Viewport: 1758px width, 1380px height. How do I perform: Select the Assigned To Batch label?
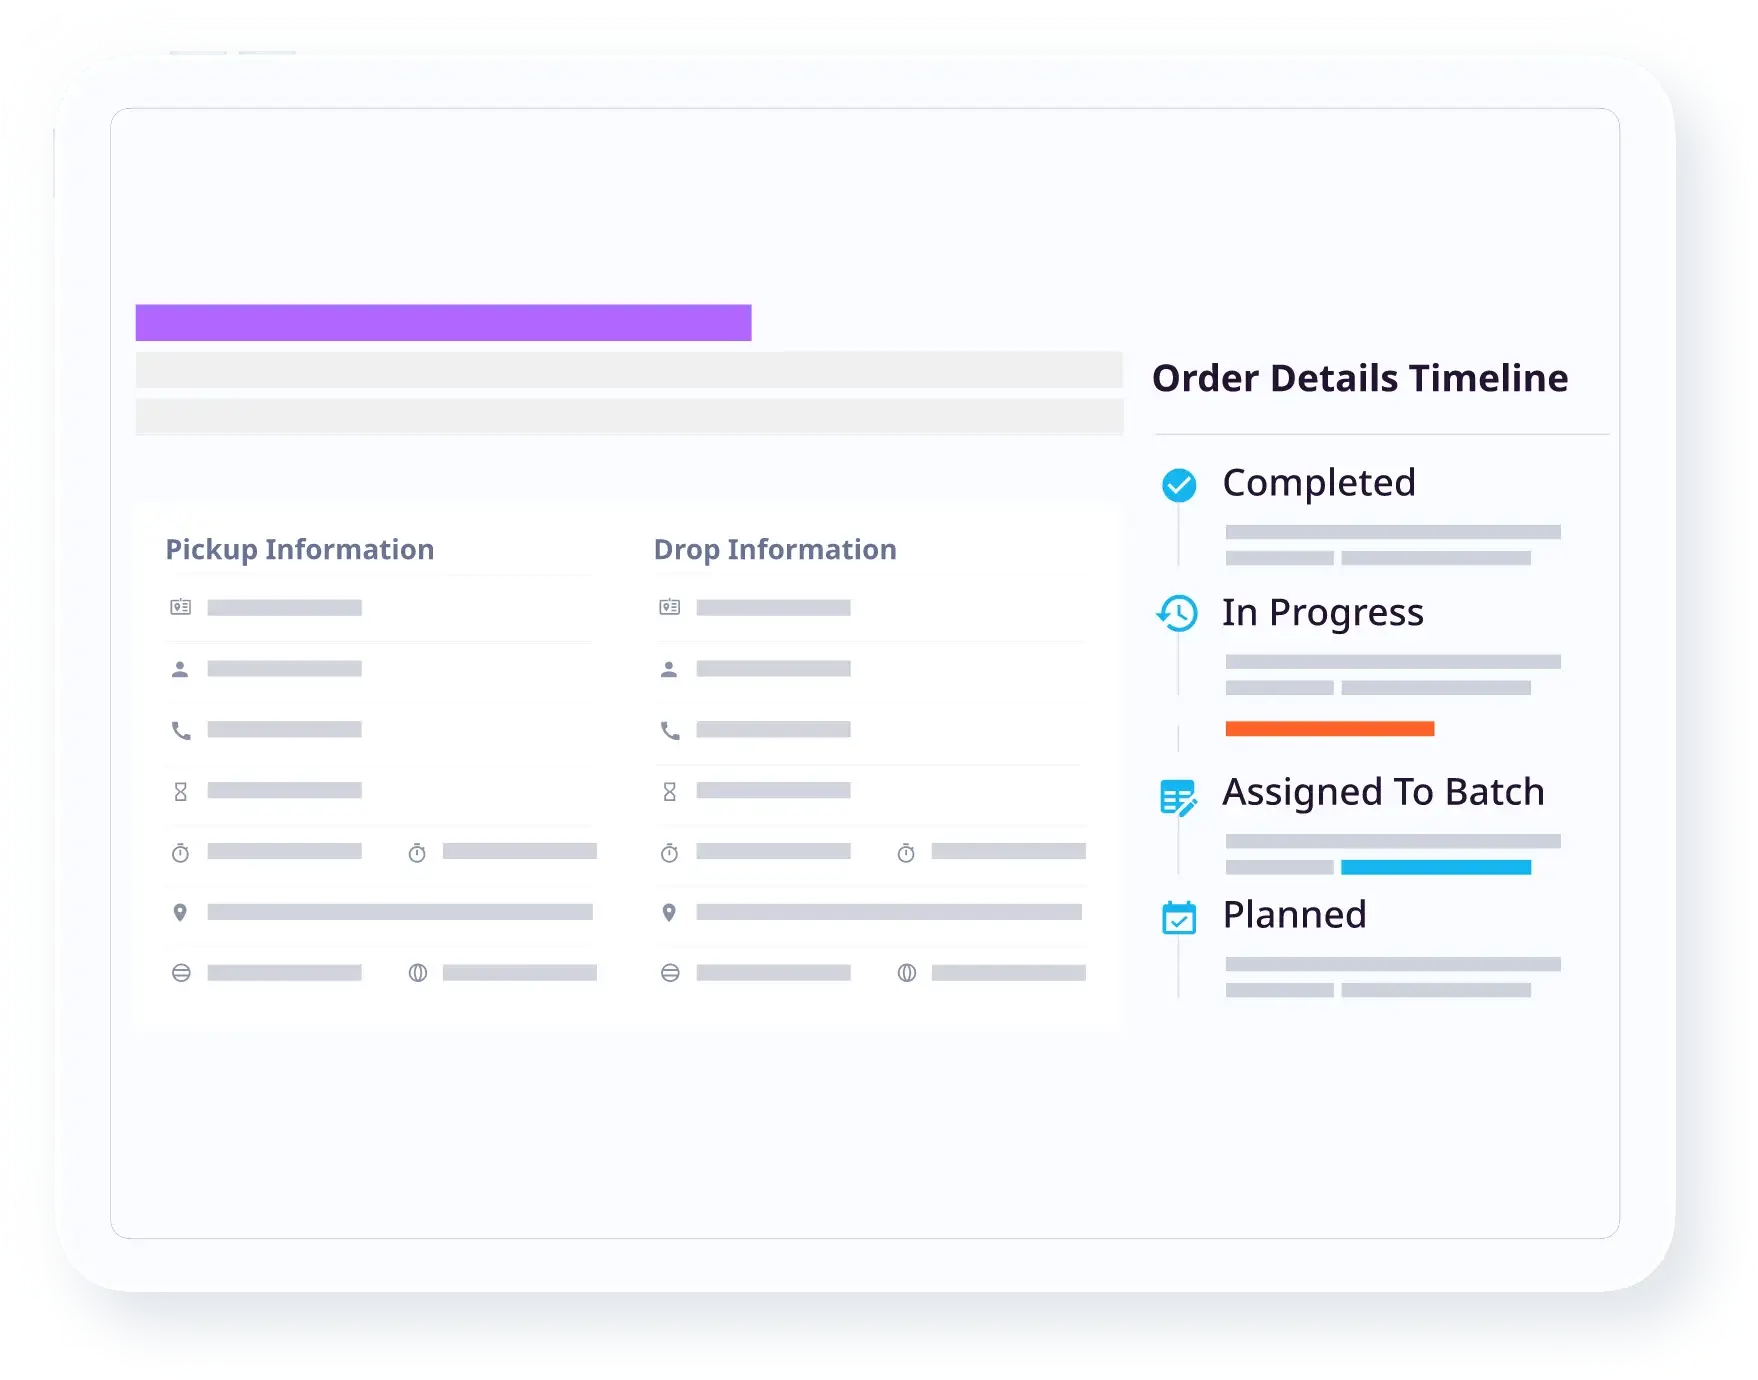(1383, 792)
